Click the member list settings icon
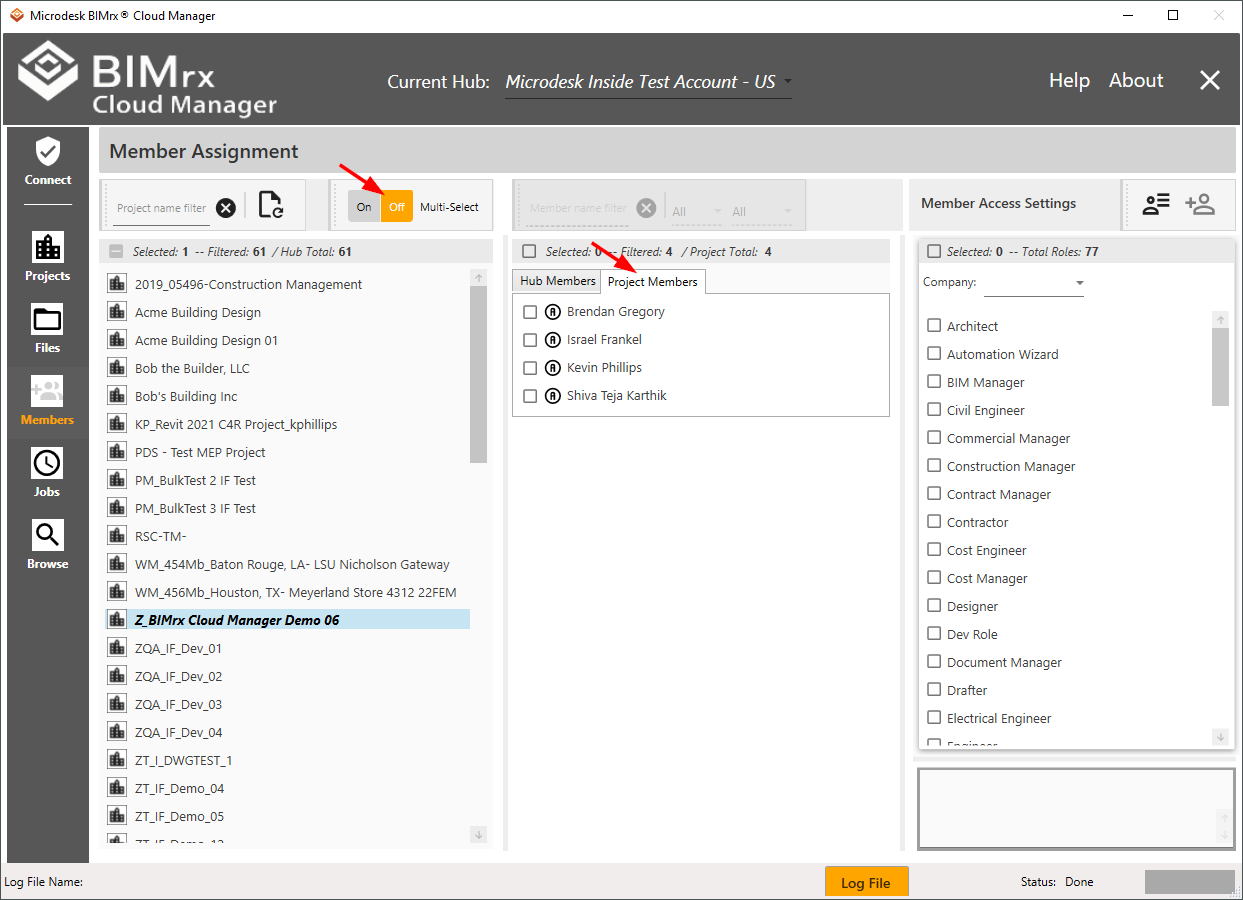The image size is (1243, 900). click(x=1156, y=204)
